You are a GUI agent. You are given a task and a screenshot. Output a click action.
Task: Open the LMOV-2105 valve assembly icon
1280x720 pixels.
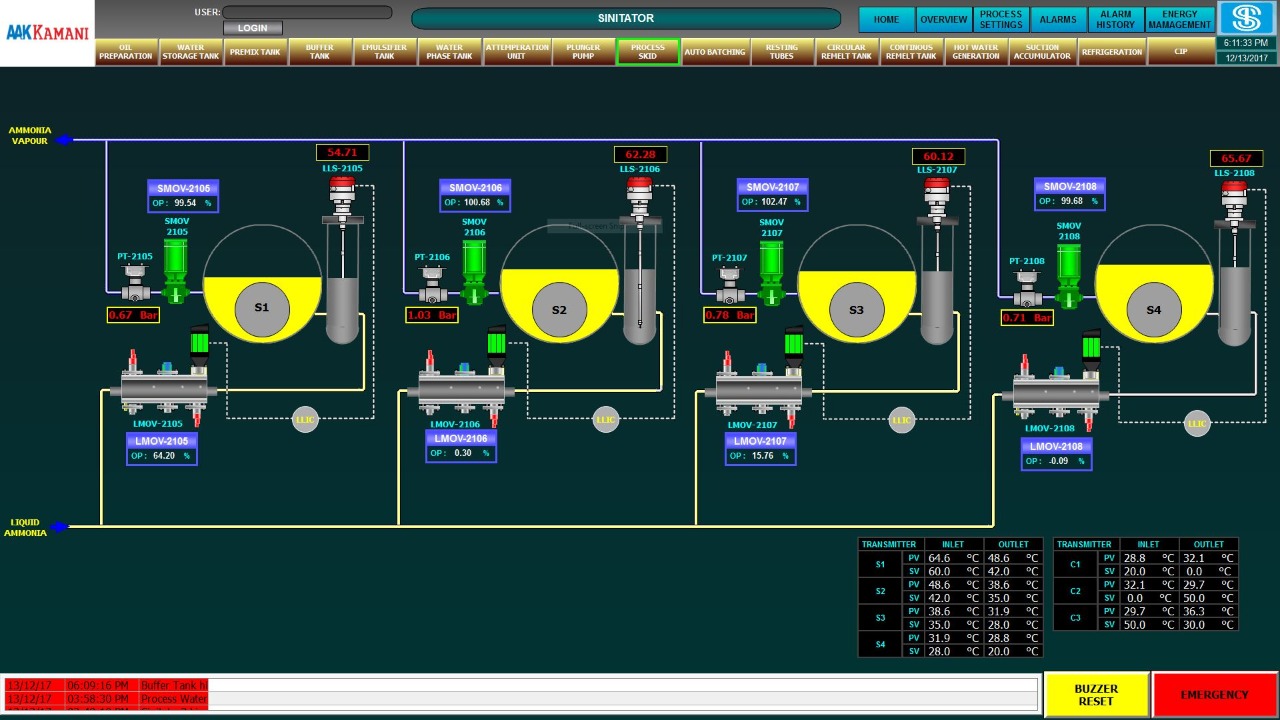click(x=163, y=387)
